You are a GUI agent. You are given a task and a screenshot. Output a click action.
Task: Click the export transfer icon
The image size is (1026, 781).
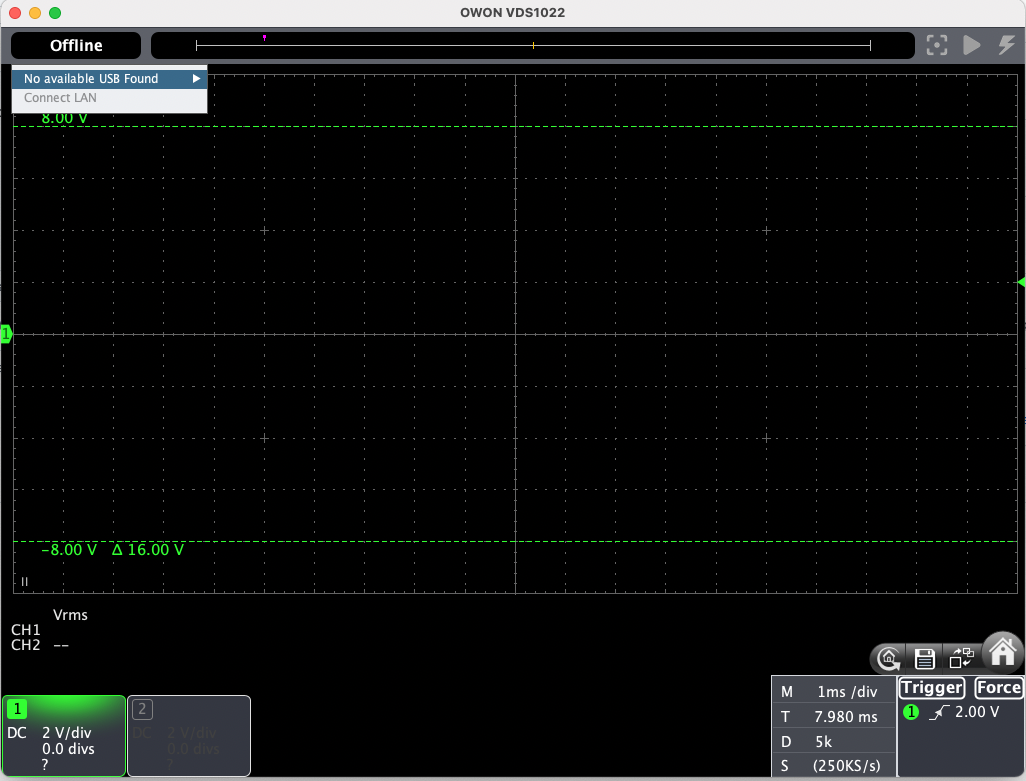pos(961,658)
